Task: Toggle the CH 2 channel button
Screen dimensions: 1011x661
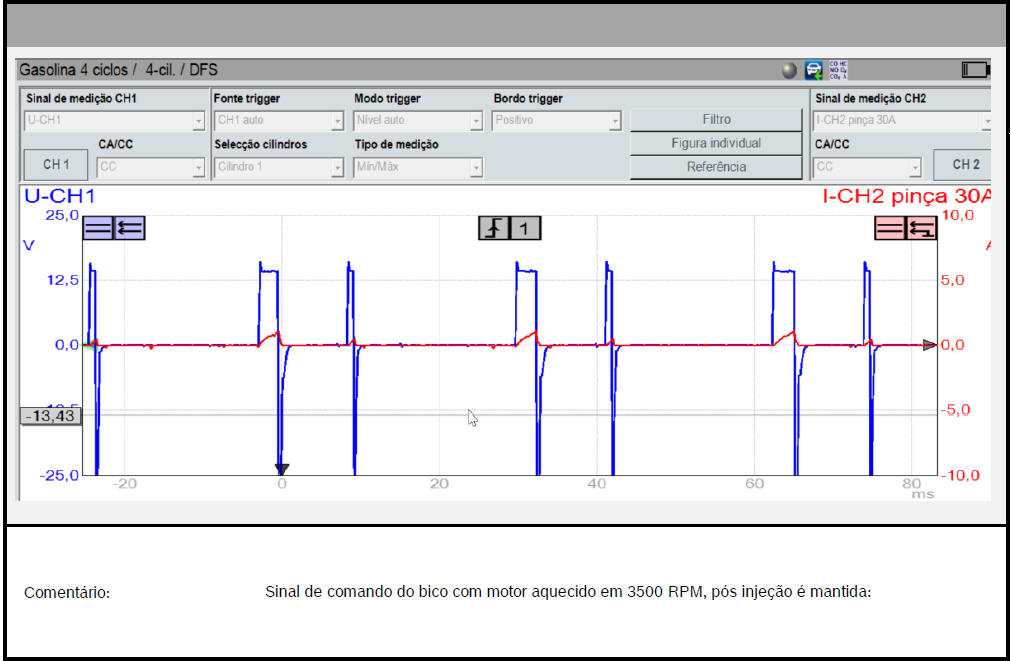Action: pyautogui.click(x=965, y=165)
